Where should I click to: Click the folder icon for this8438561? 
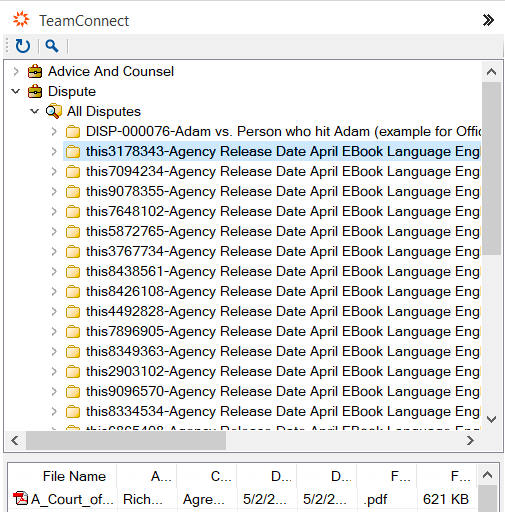(73, 272)
